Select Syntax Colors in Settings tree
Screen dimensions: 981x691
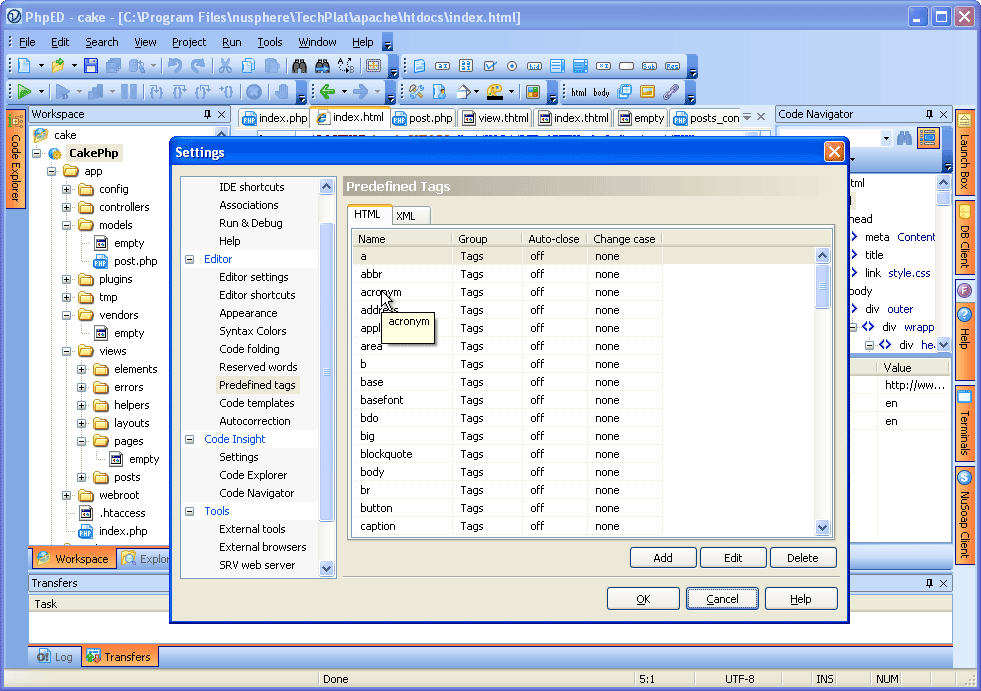pos(253,331)
